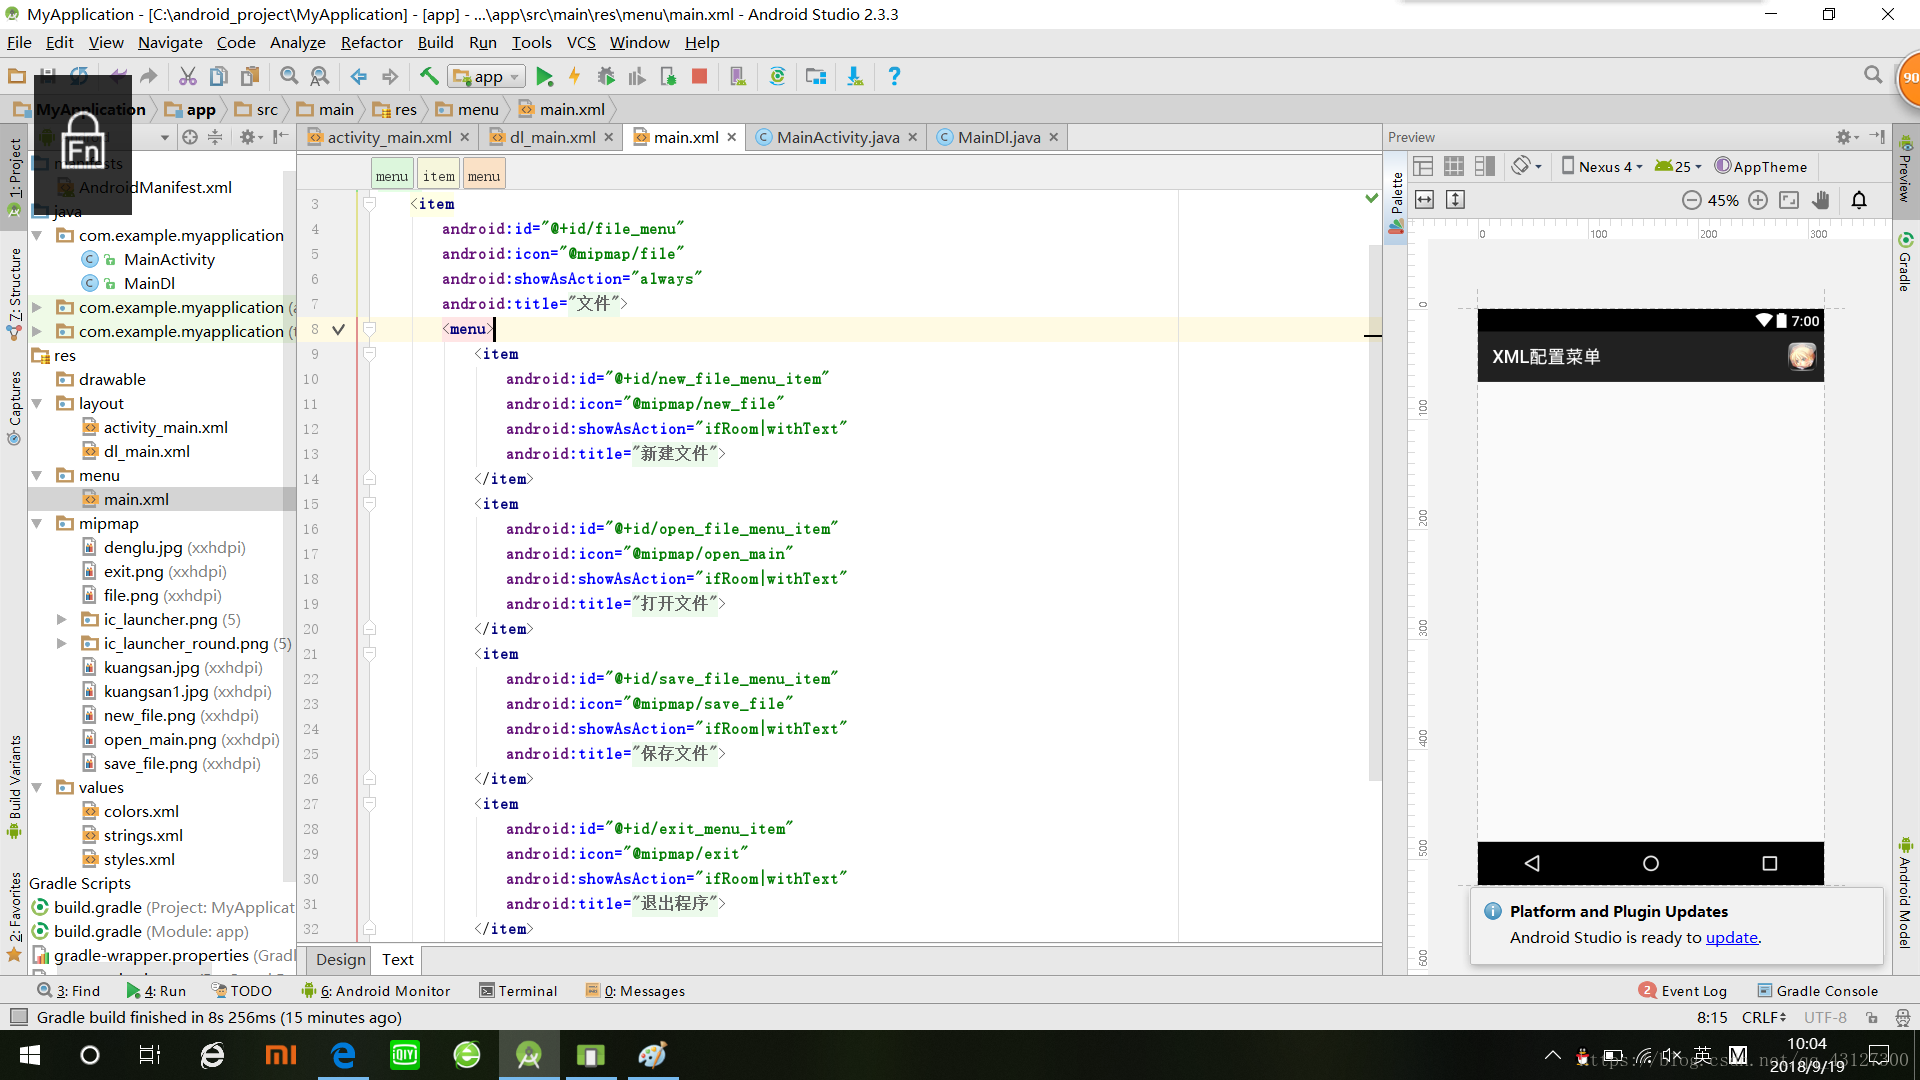Click the Task View taskbar icon
The height and width of the screenshot is (1080, 1920).
point(150,1055)
